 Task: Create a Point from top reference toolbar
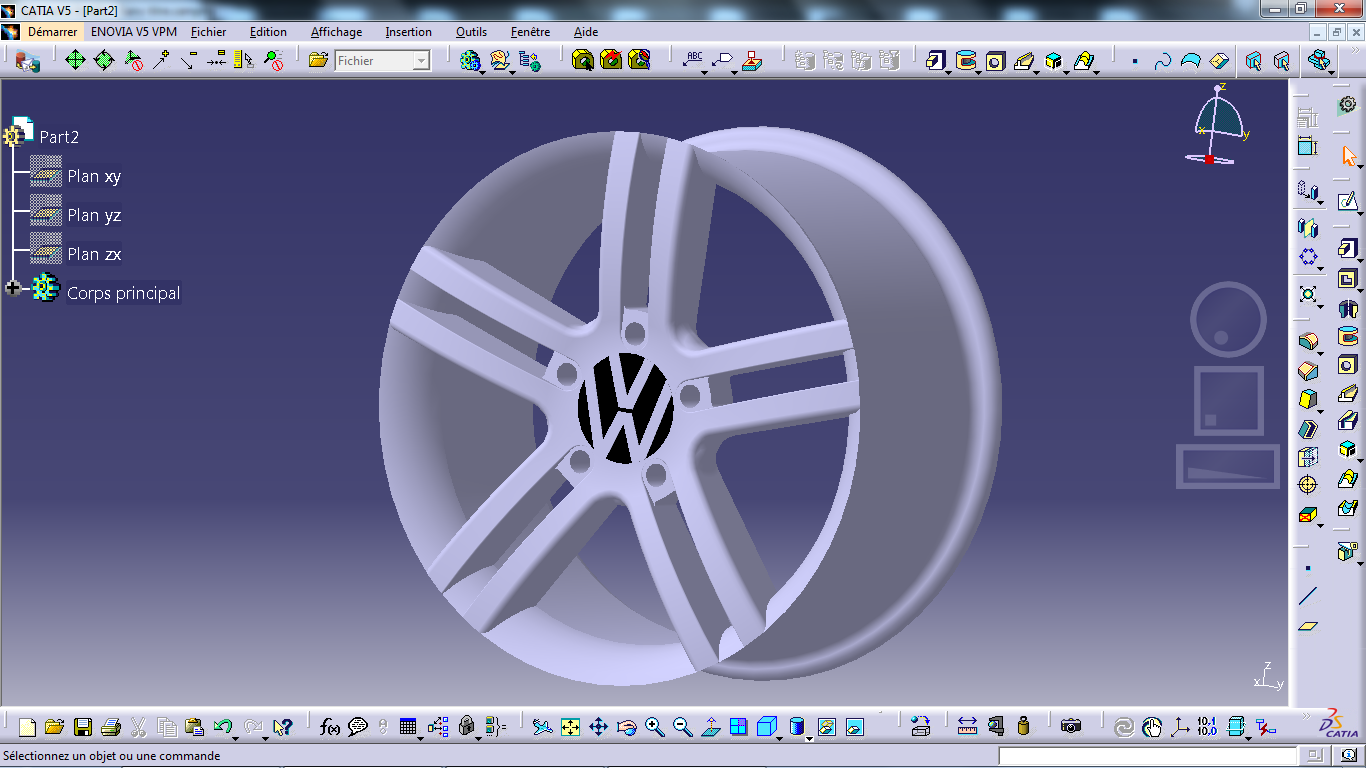1135,61
